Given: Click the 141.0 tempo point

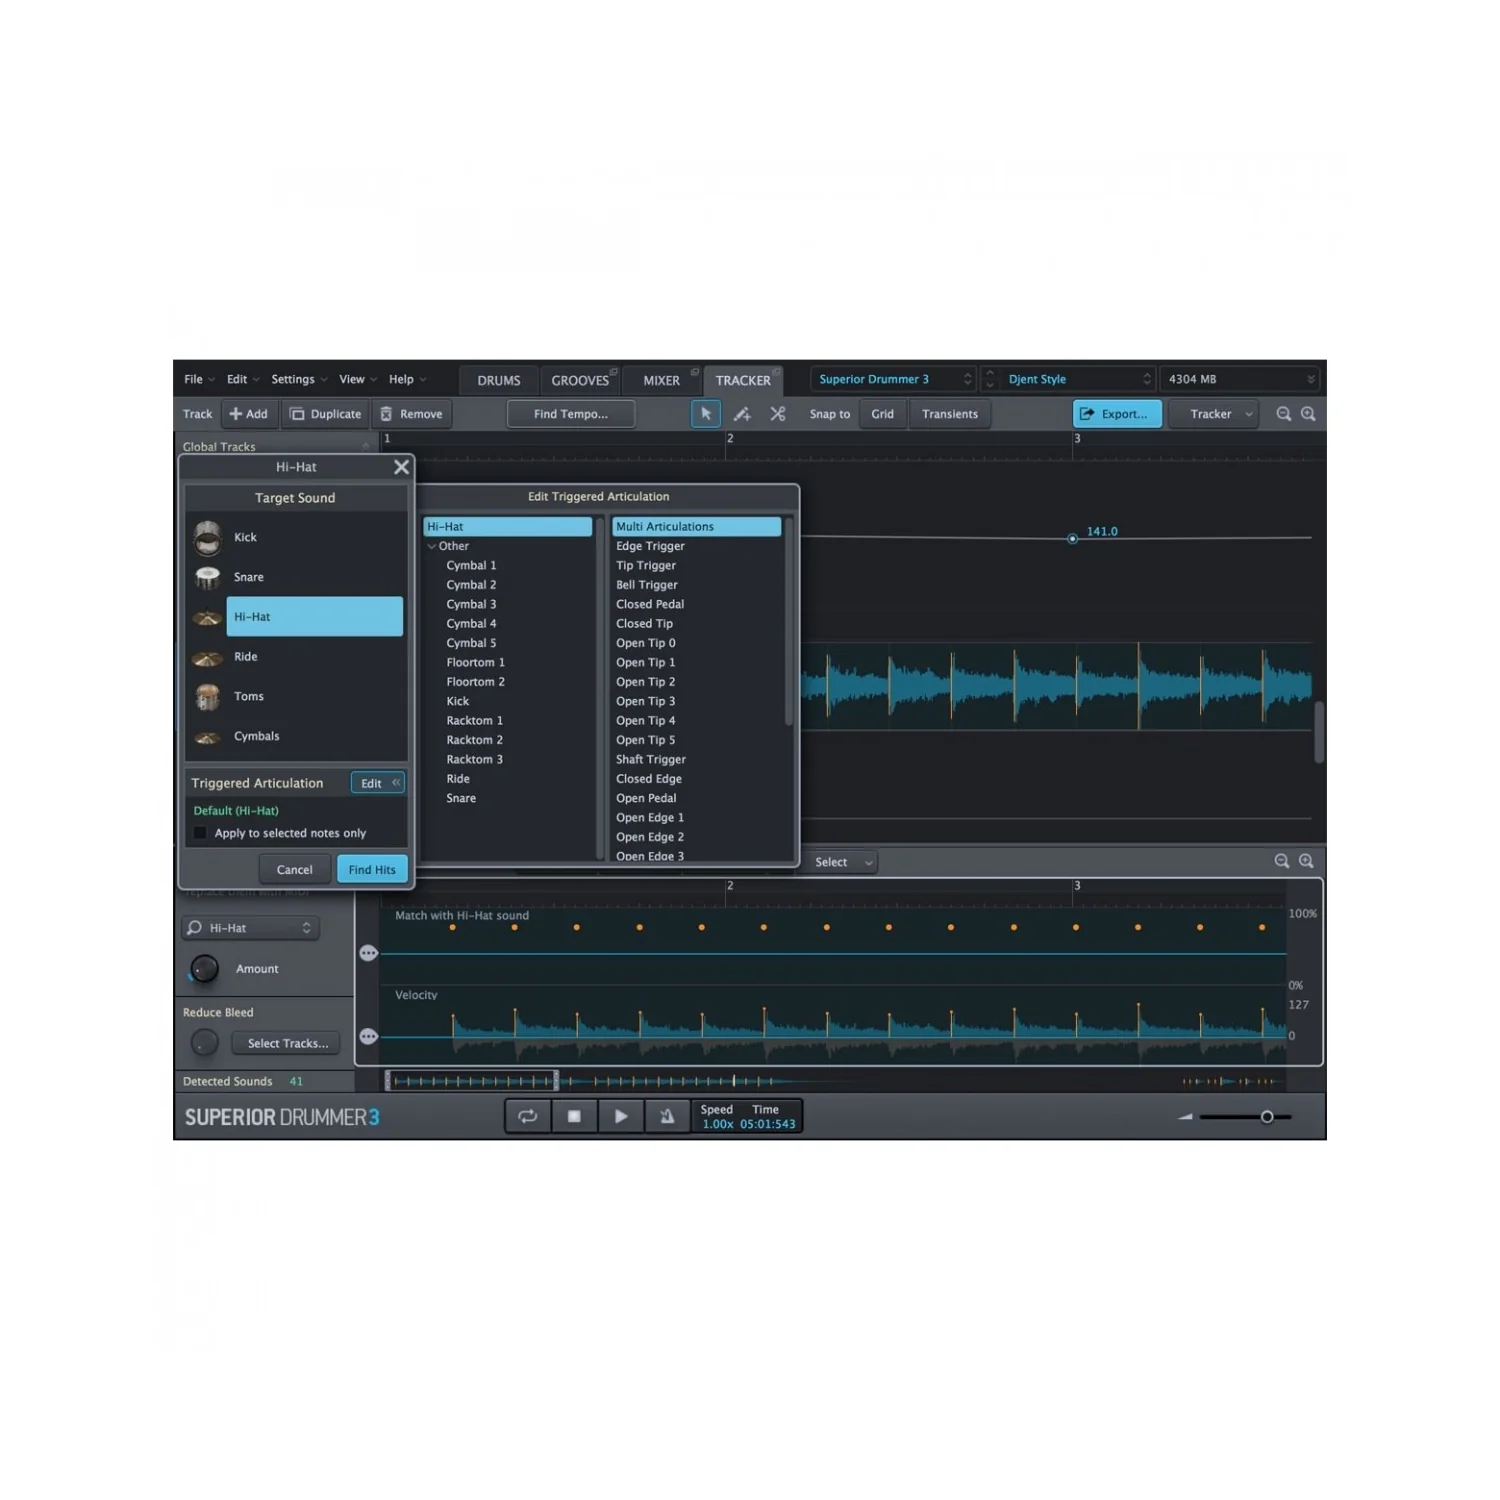Looking at the screenshot, I should tap(1072, 539).
